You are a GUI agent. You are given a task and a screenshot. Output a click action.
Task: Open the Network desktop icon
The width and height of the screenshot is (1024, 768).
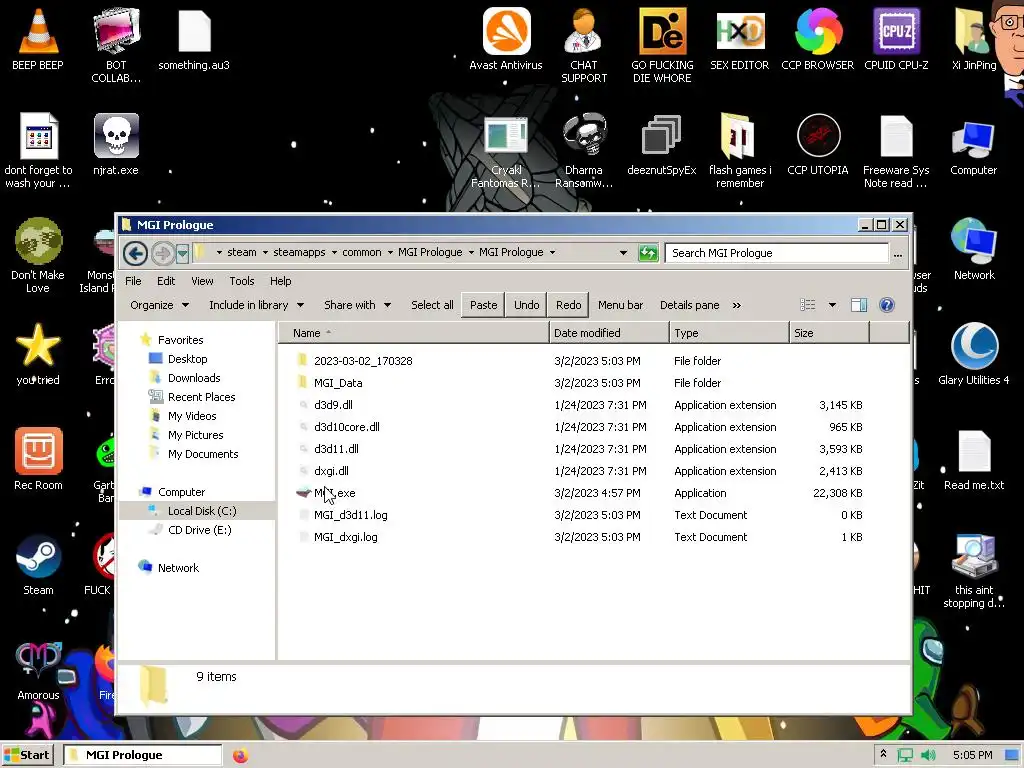point(974,249)
